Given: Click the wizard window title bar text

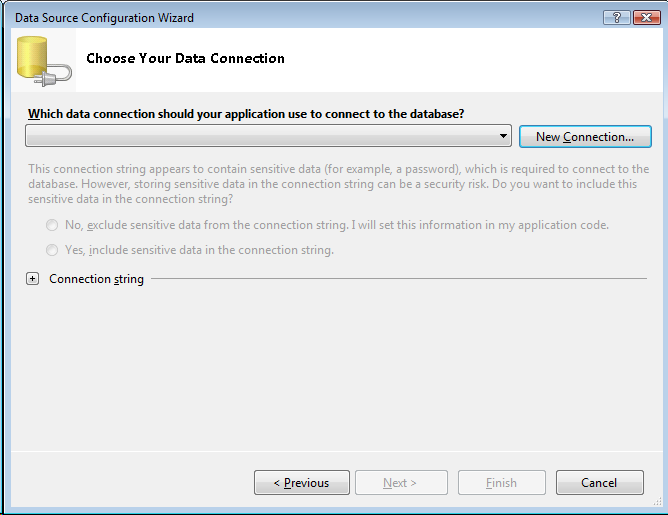Looking at the screenshot, I should pyautogui.click(x=104, y=18).
